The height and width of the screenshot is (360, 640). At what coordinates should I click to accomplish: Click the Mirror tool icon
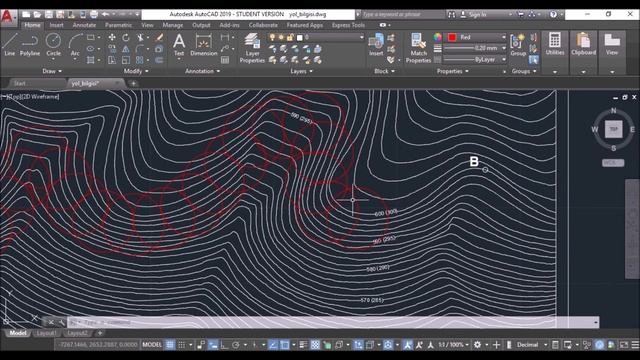pyautogui.click(x=126, y=49)
